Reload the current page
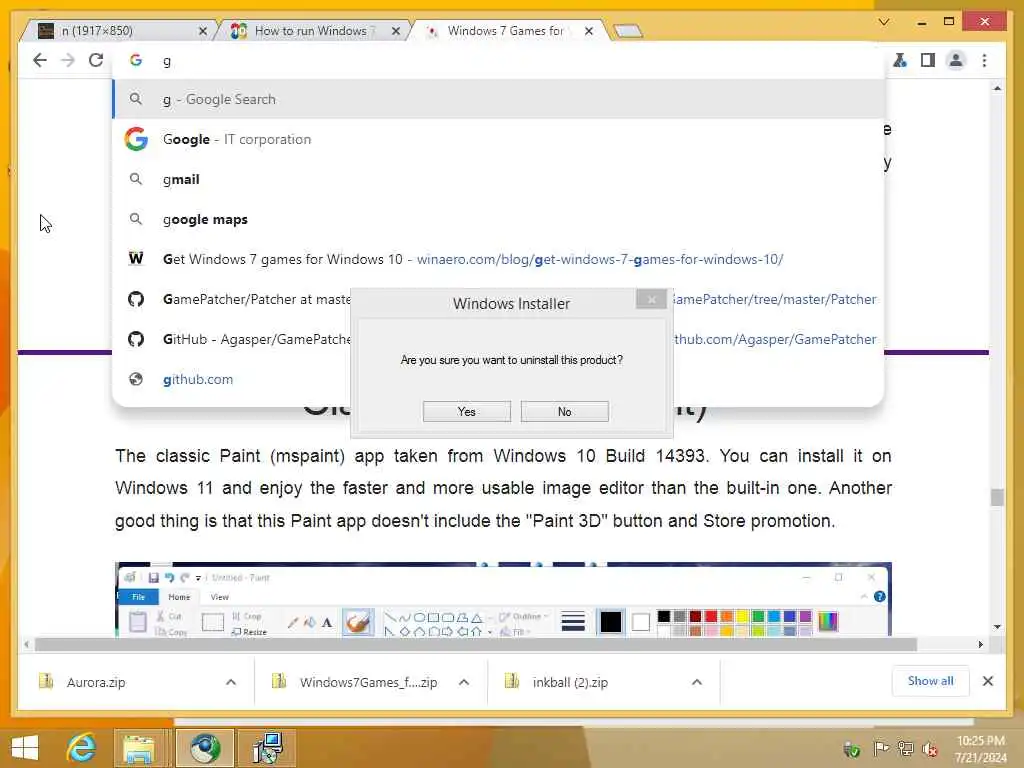 (x=96, y=61)
